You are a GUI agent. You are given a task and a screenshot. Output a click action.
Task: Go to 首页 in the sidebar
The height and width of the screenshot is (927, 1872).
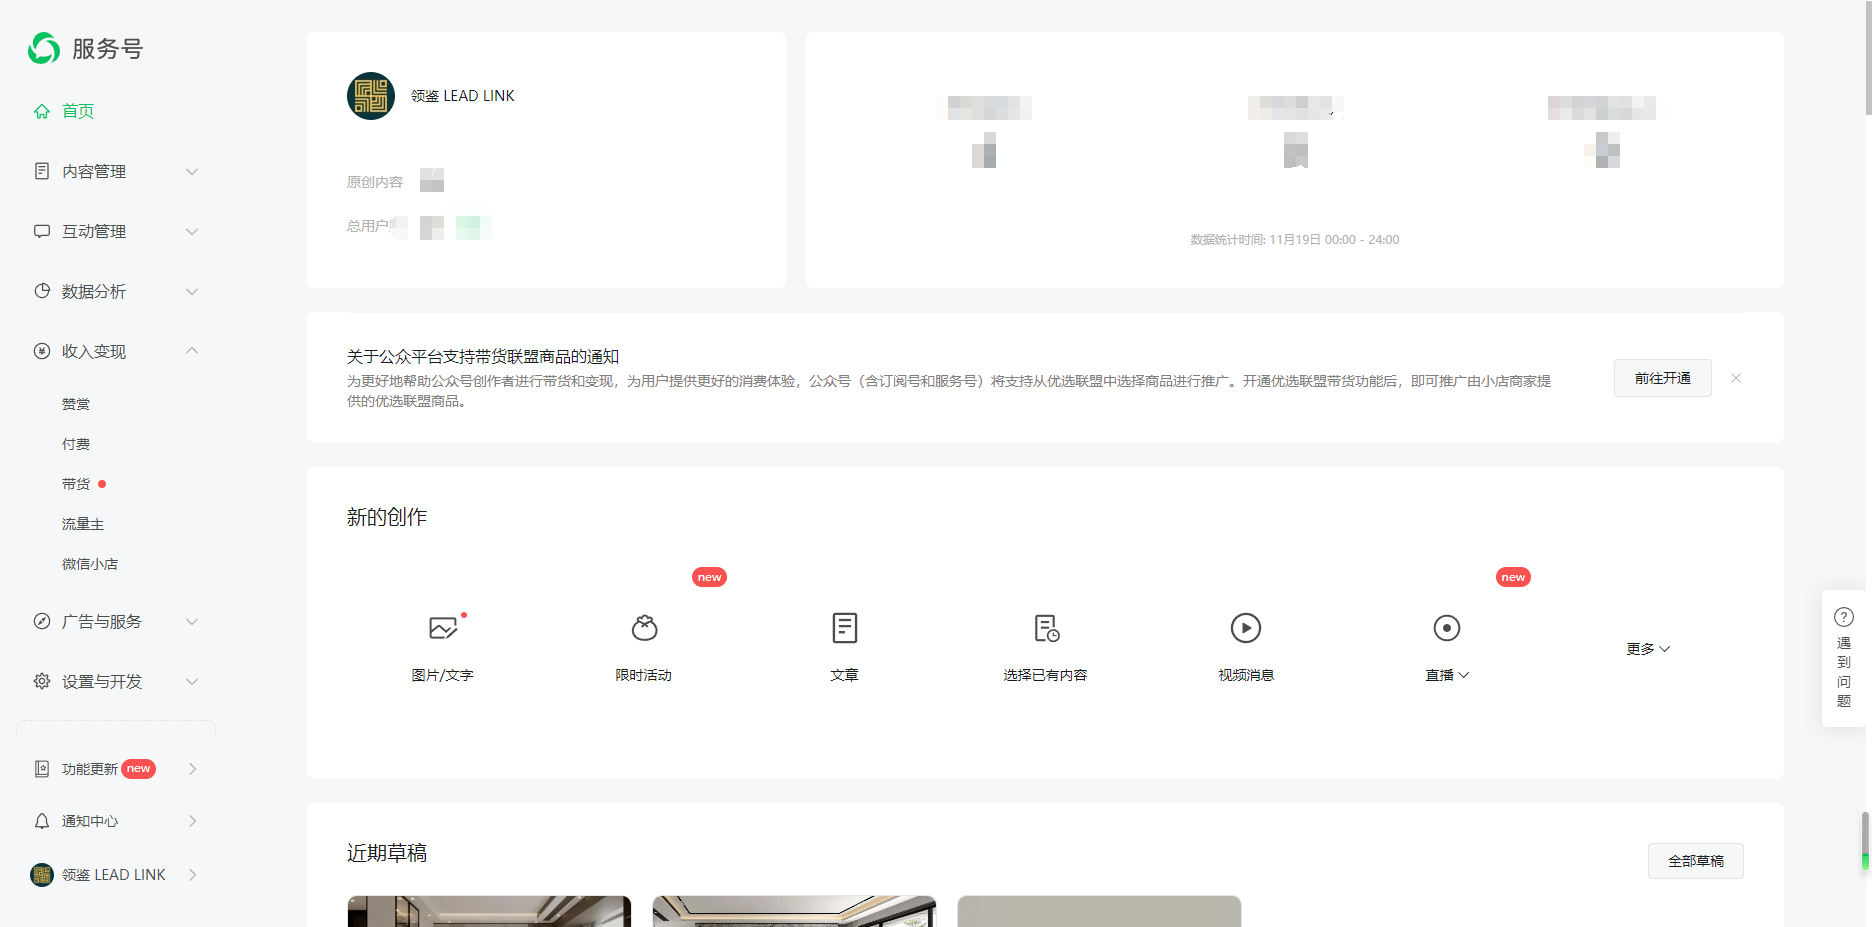pos(78,111)
